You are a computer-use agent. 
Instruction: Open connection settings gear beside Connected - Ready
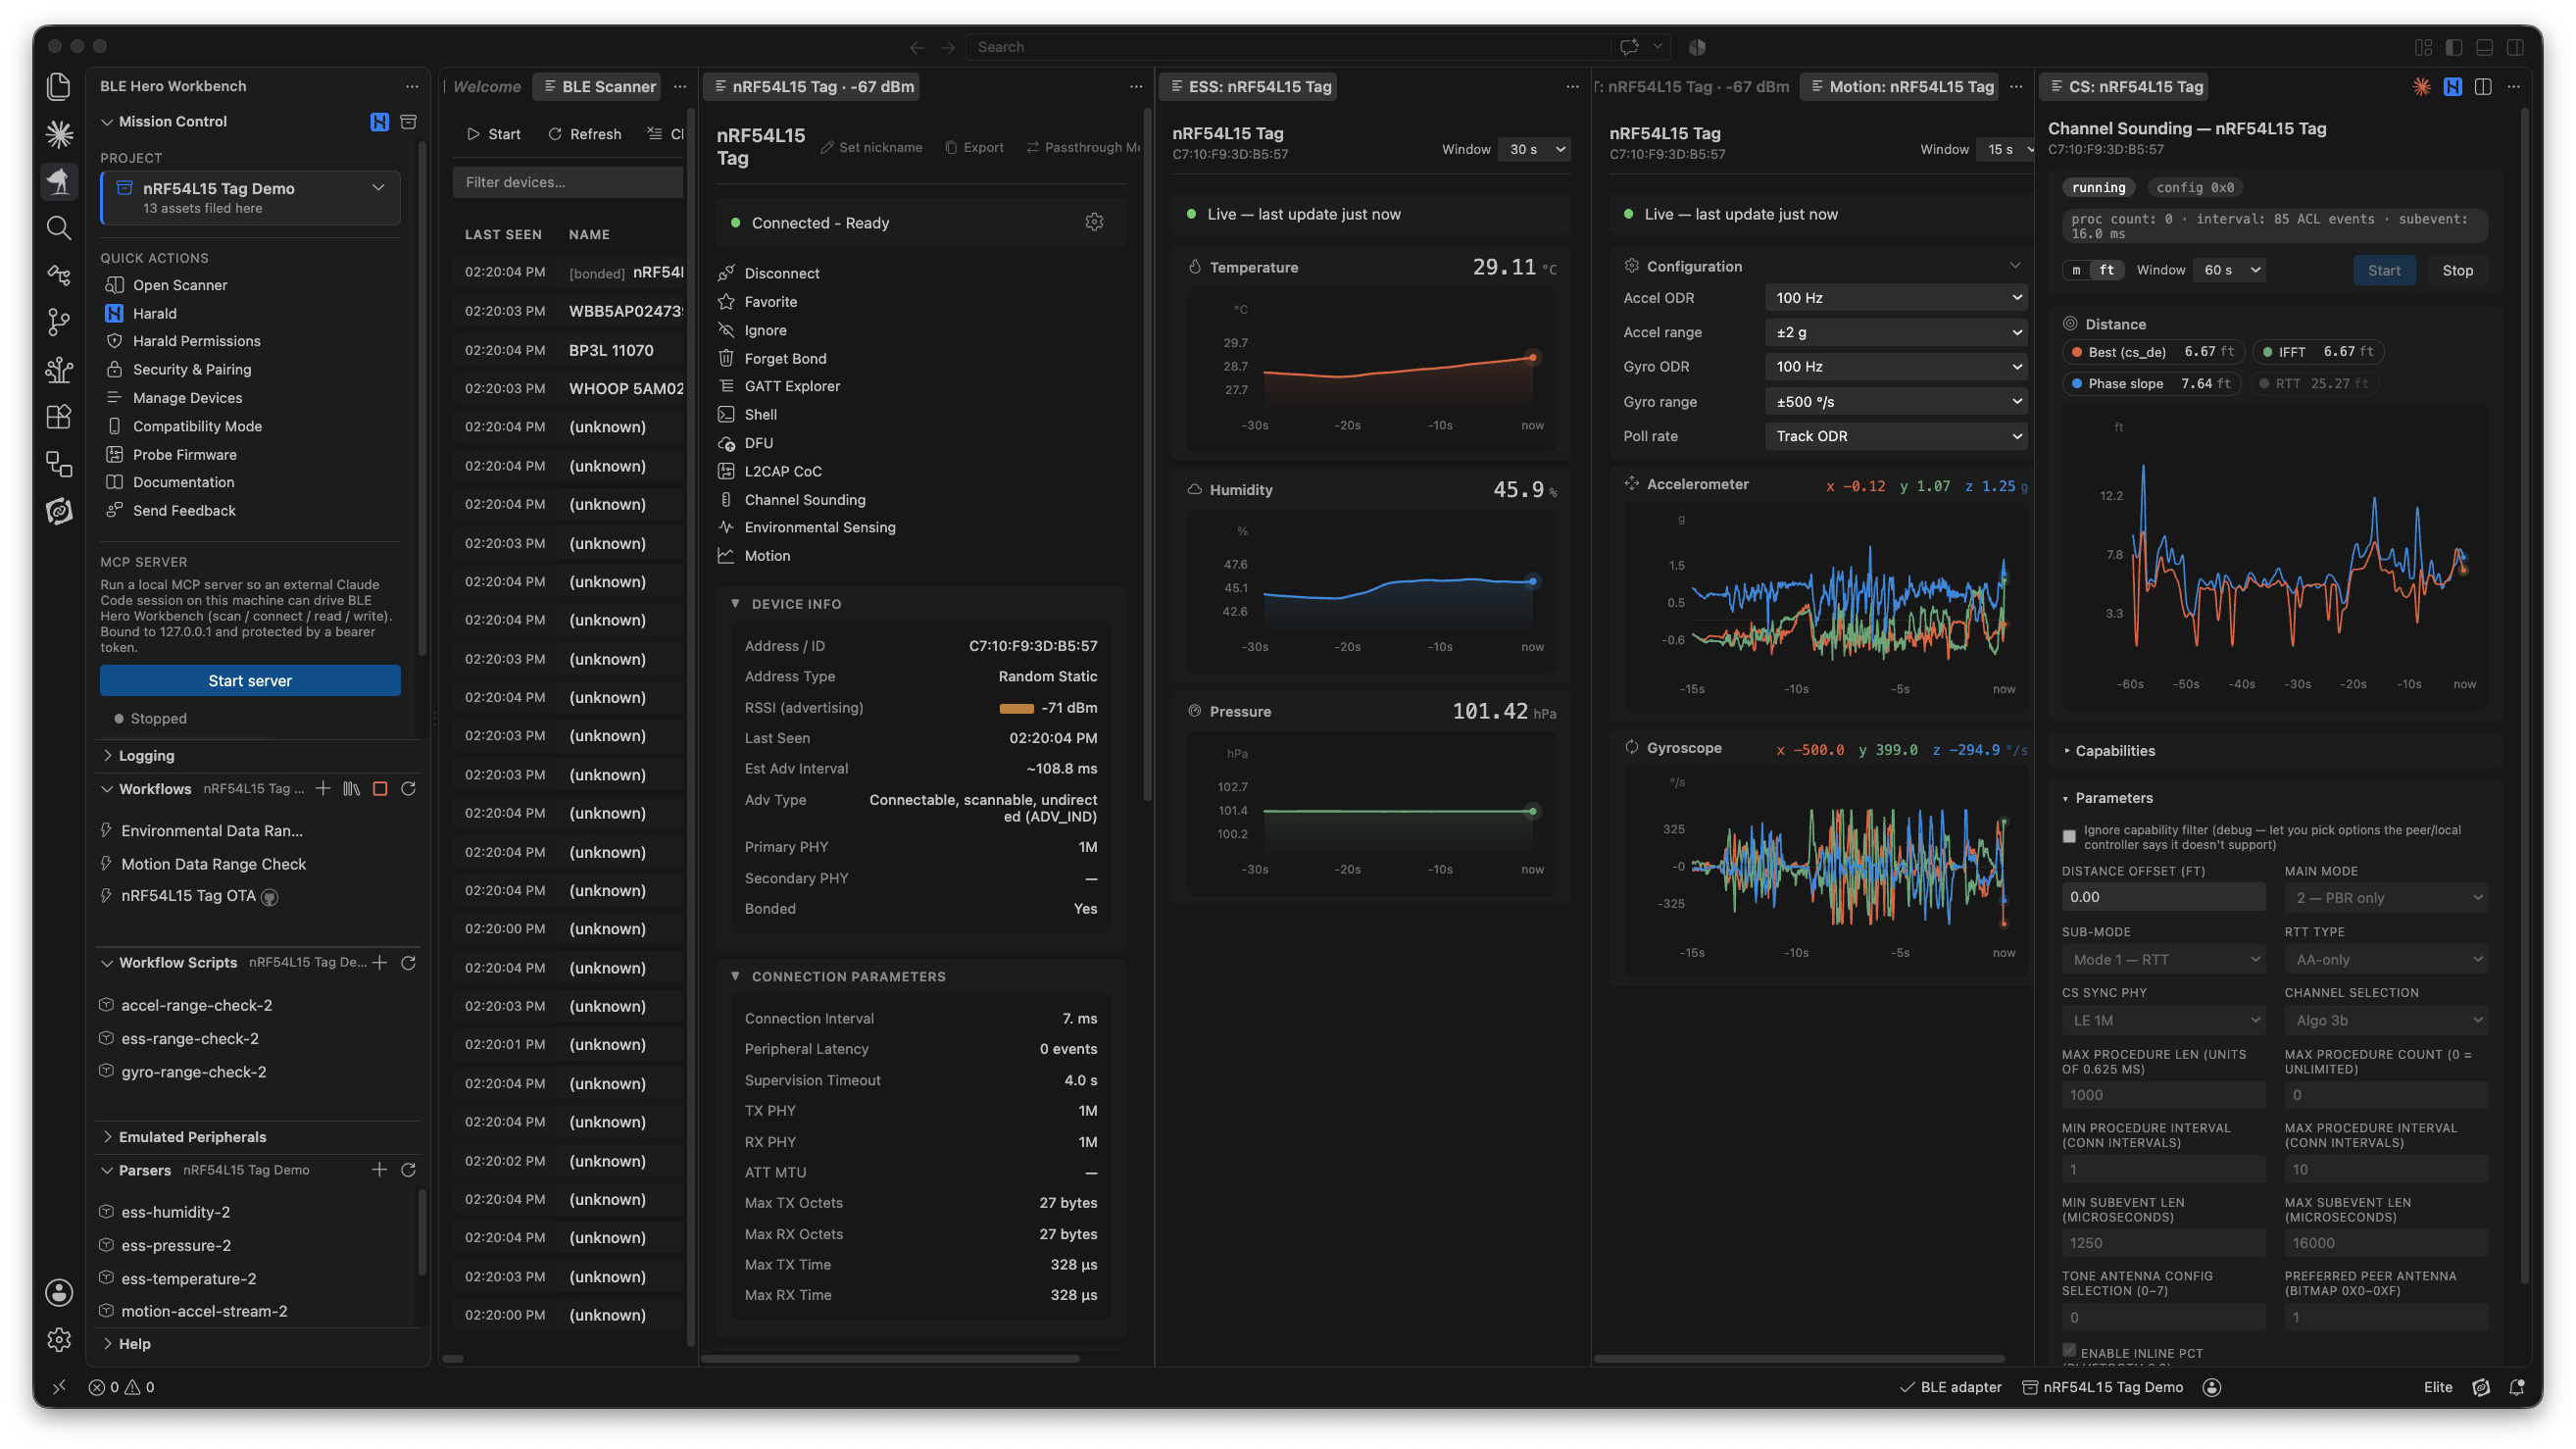point(1094,222)
